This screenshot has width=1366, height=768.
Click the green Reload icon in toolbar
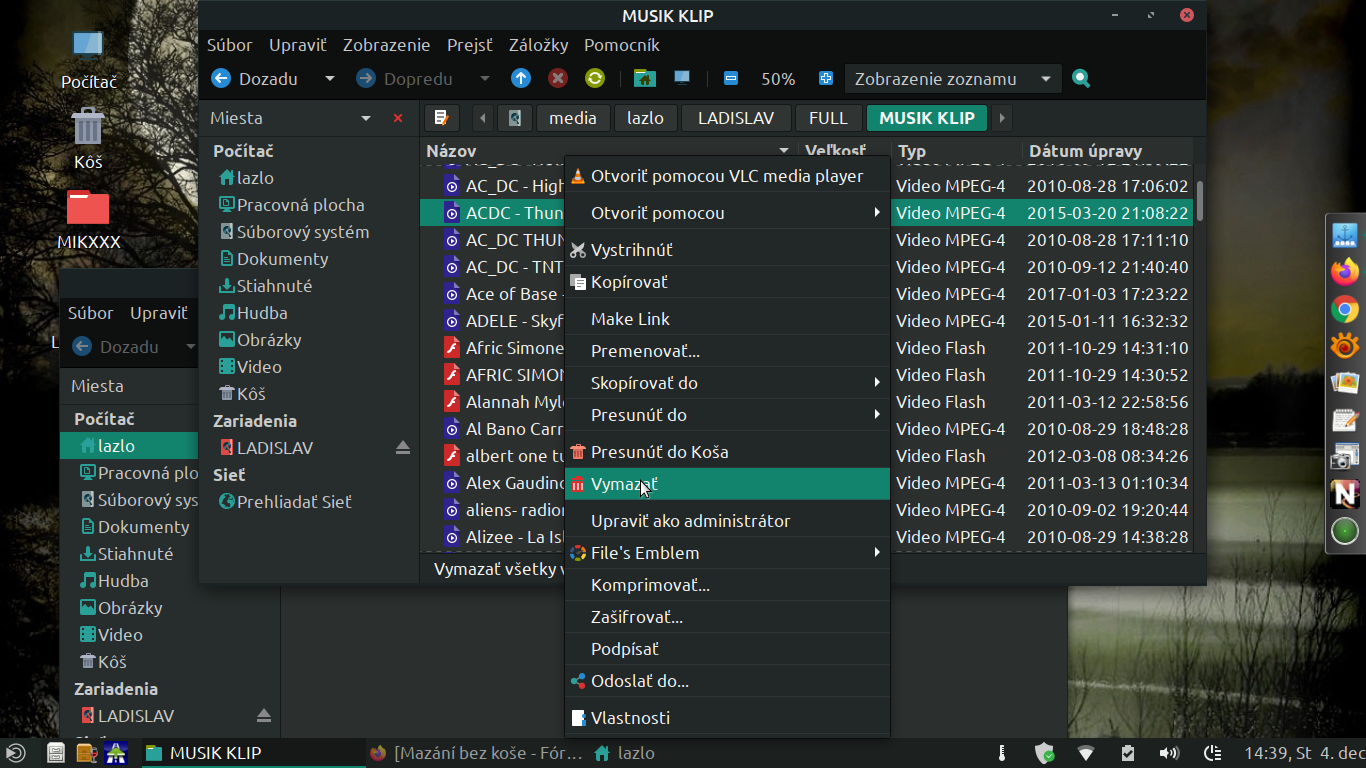pos(595,79)
